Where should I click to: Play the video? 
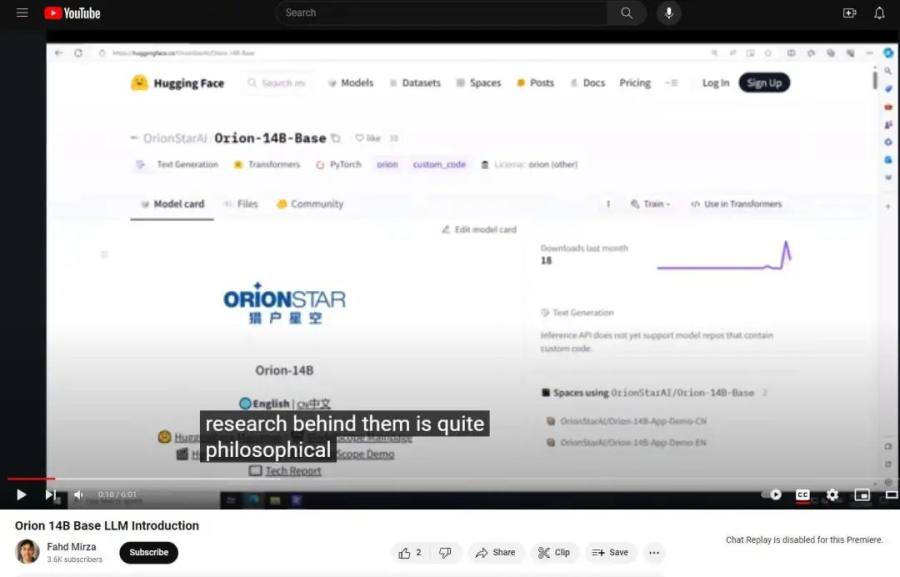pyautogui.click(x=21, y=494)
